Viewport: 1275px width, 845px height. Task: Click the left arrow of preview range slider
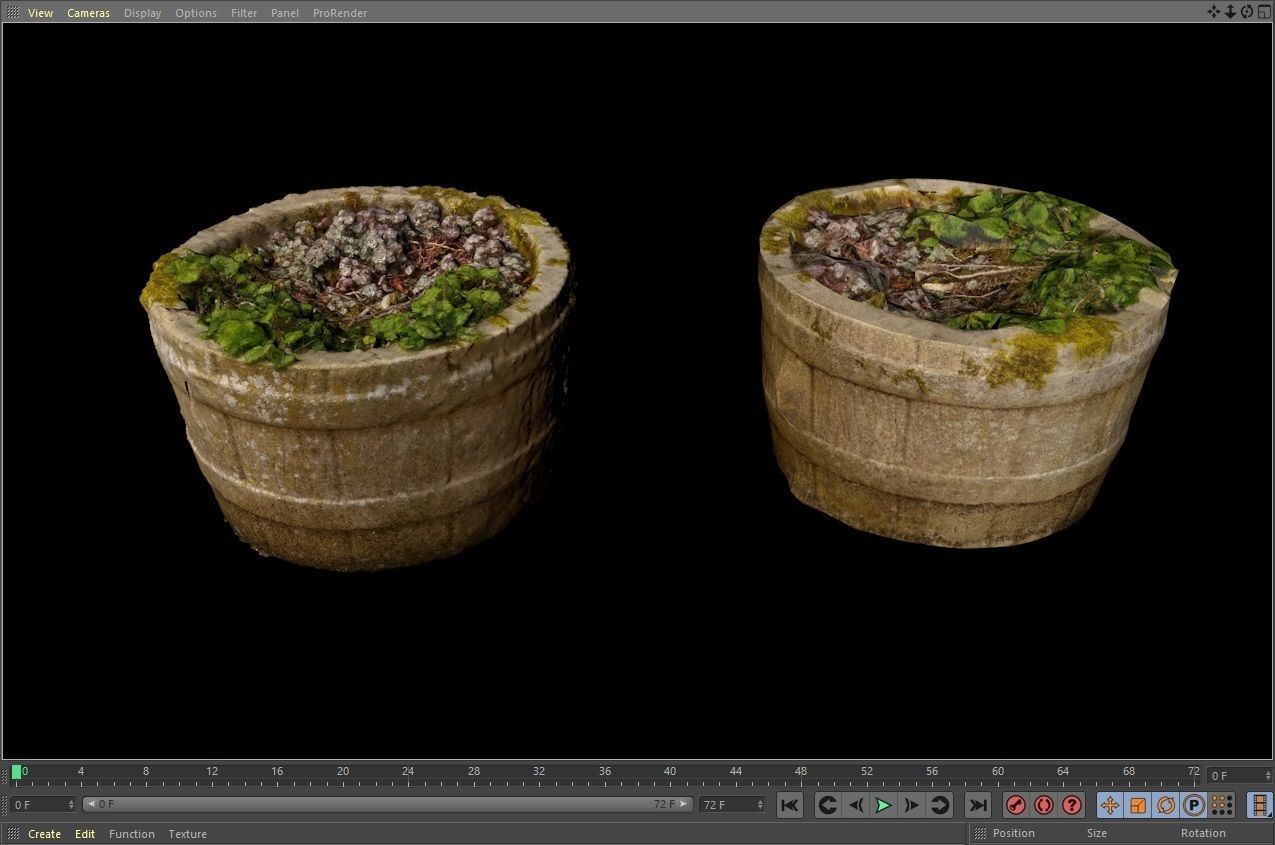click(90, 804)
